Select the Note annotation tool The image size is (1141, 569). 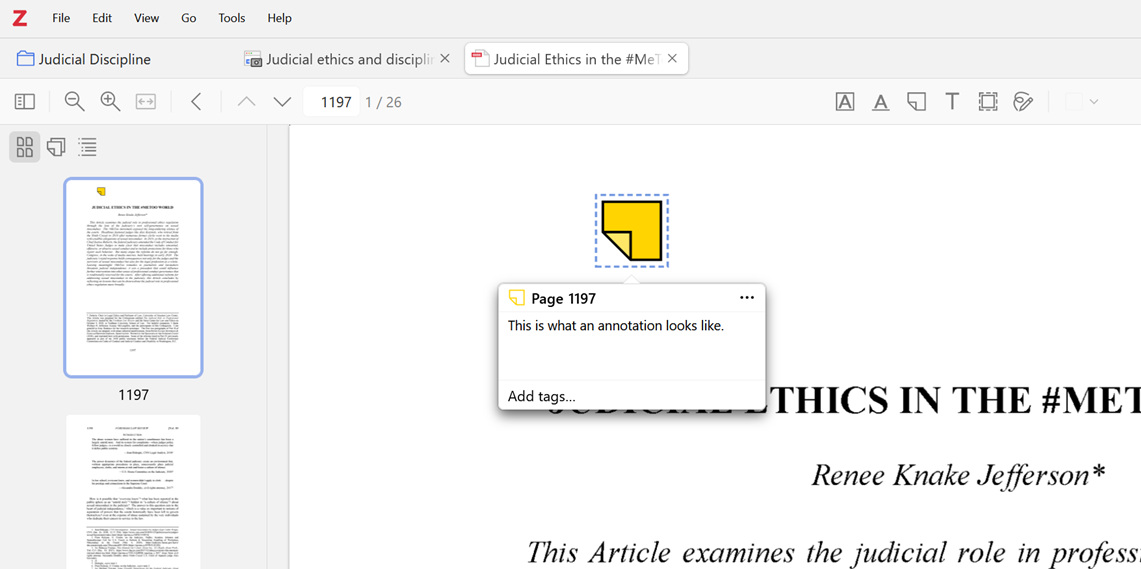[916, 102]
